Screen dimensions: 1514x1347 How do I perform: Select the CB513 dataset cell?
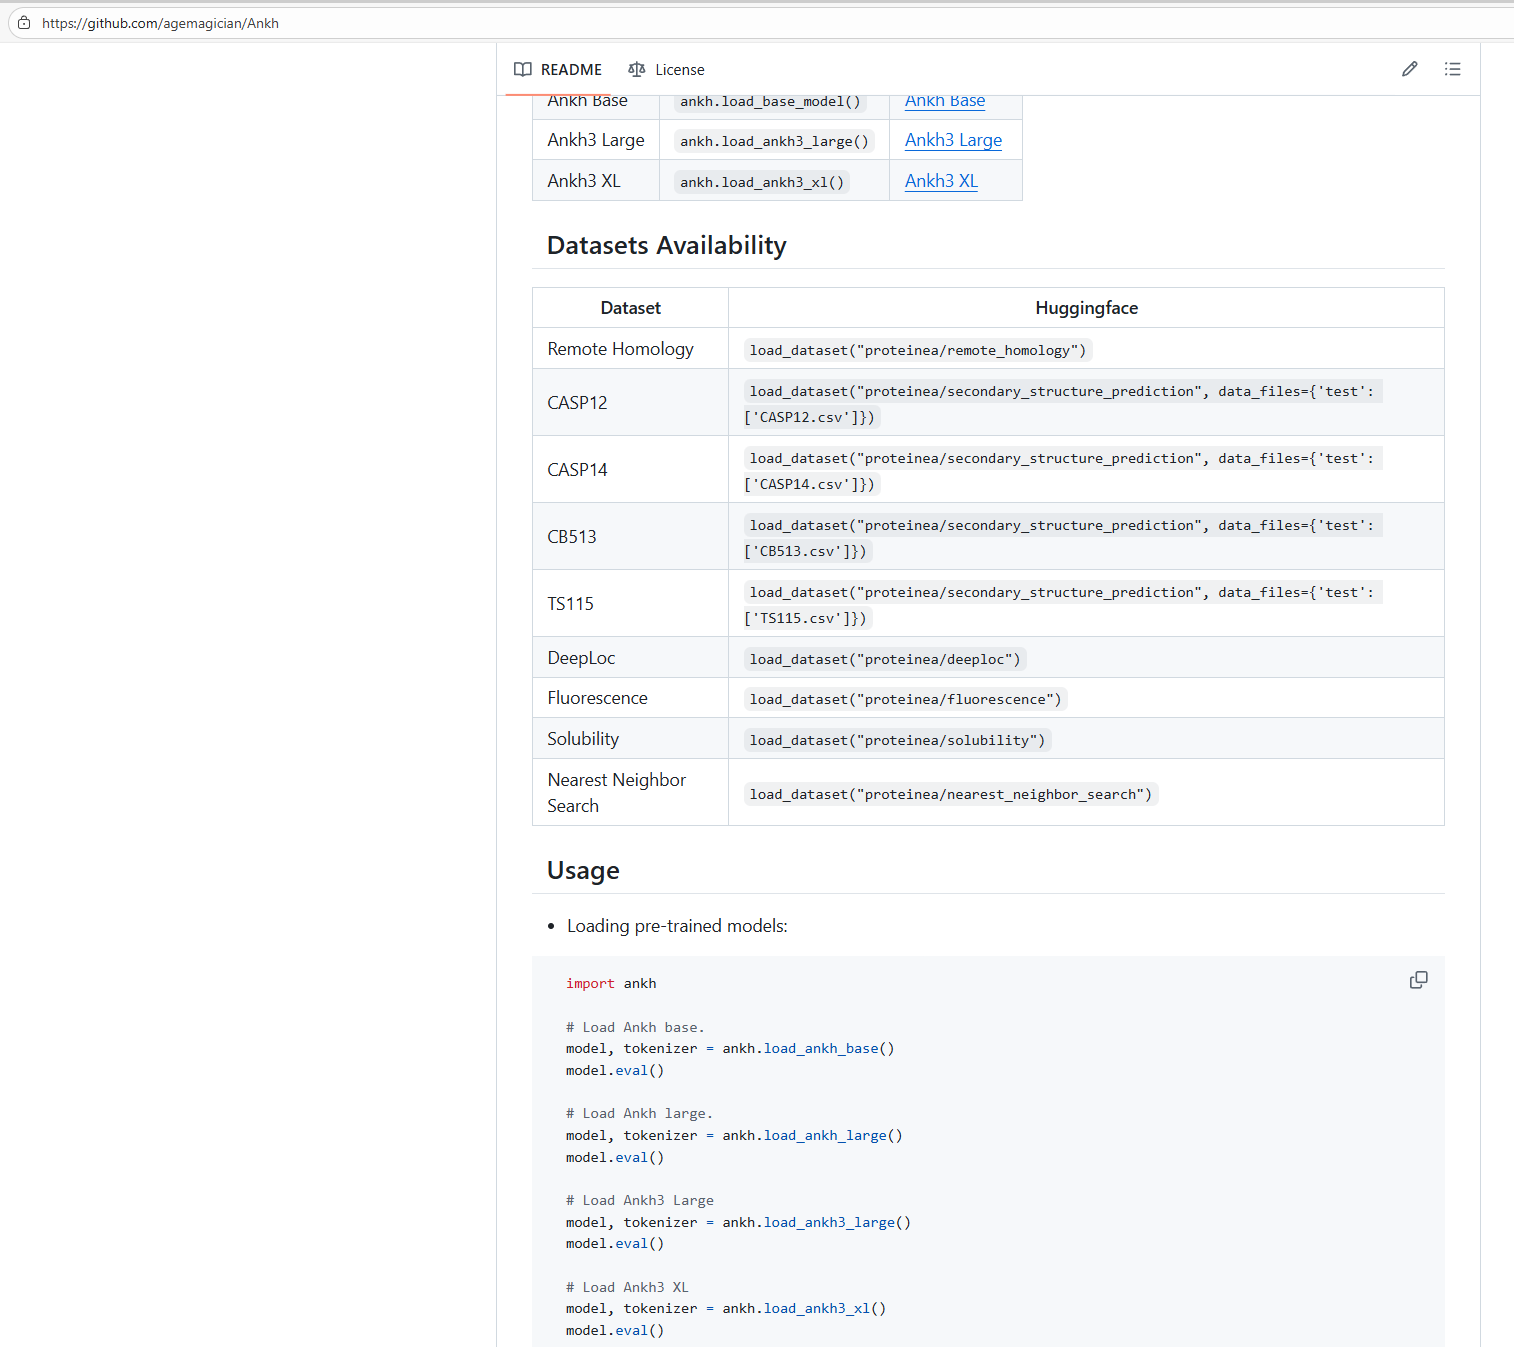(630, 536)
